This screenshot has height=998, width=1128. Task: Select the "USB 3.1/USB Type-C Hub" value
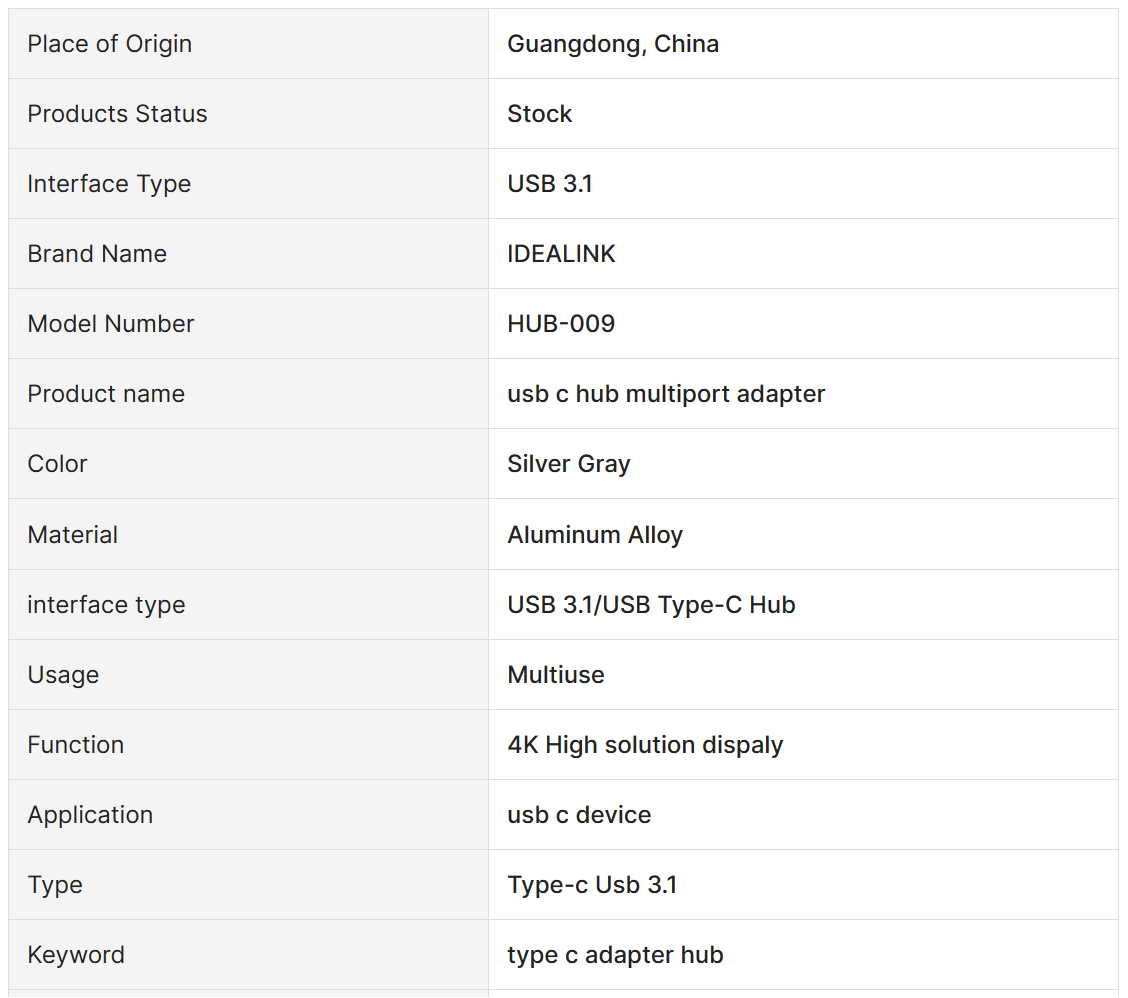click(x=651, y=605)
